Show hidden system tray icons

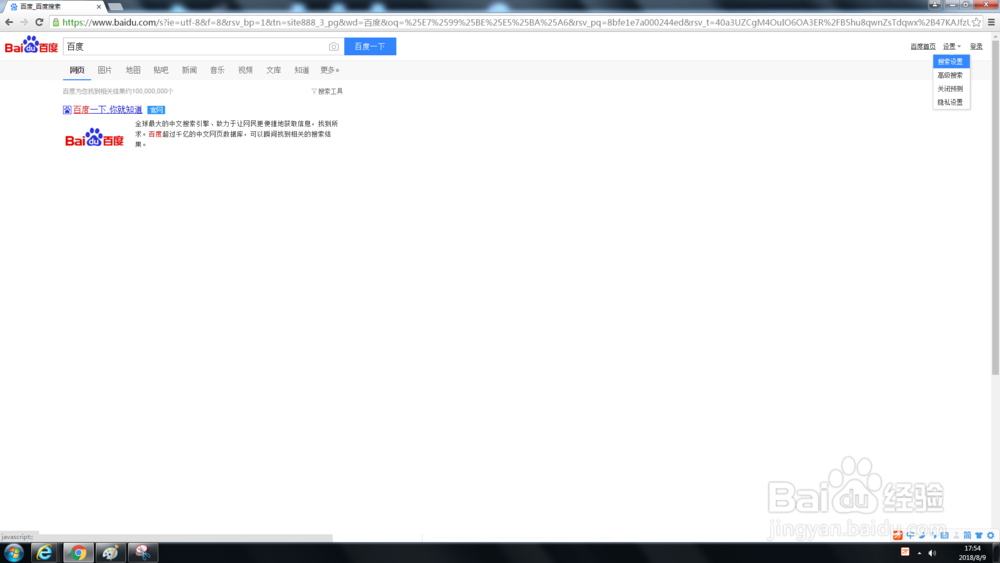pyautogui.click(x=919, y=553)
